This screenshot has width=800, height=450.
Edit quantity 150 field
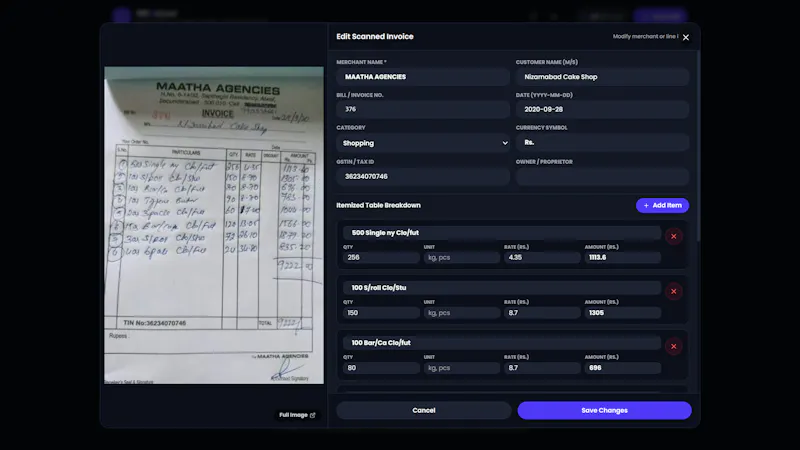(381, 313)
